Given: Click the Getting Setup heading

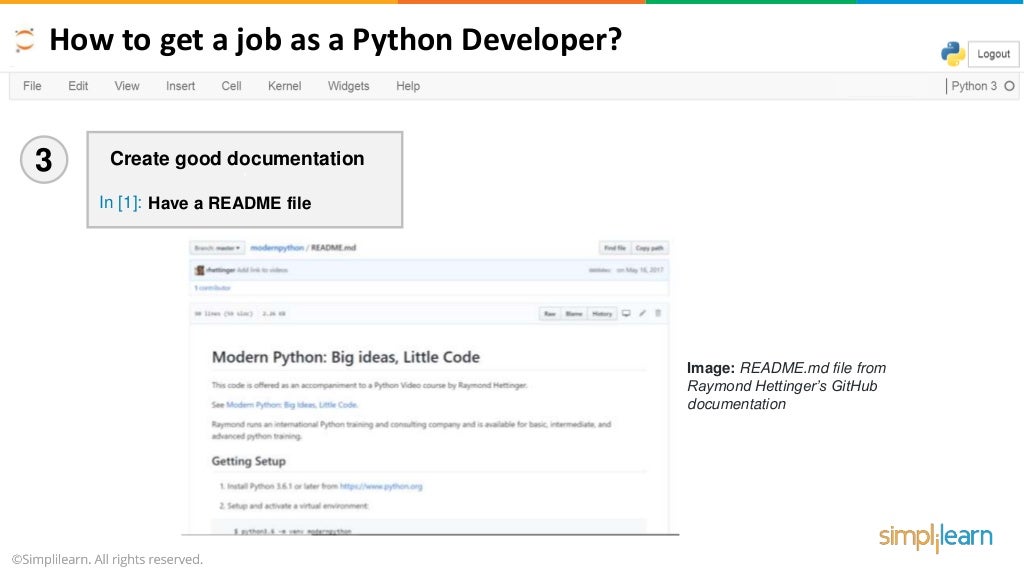Looking at the screenshot, I should [248, 461].
